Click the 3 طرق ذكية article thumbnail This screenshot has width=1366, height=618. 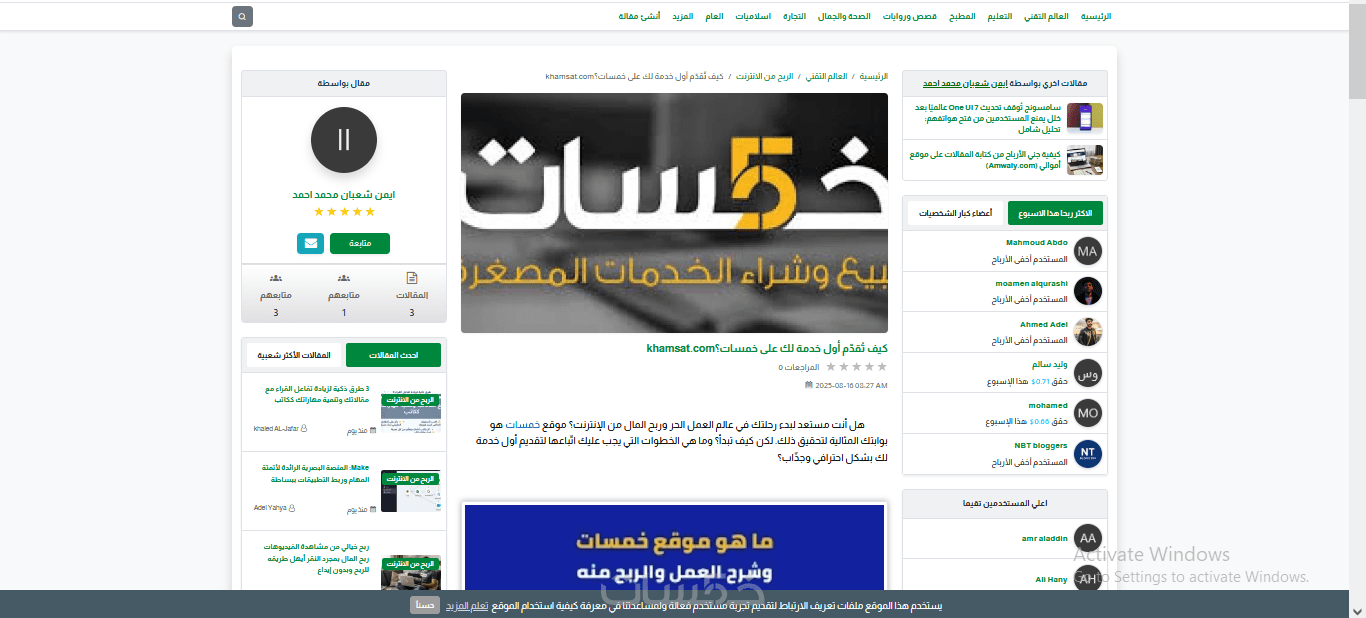(x=411, y=411)
